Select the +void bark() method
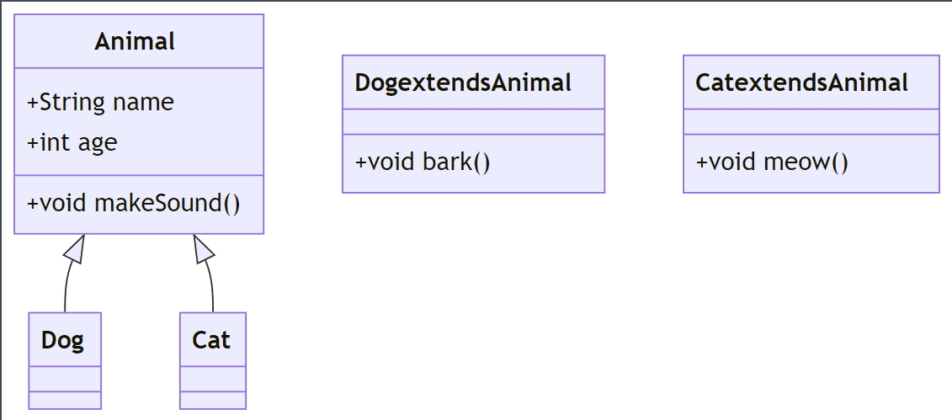 point(423,162)
